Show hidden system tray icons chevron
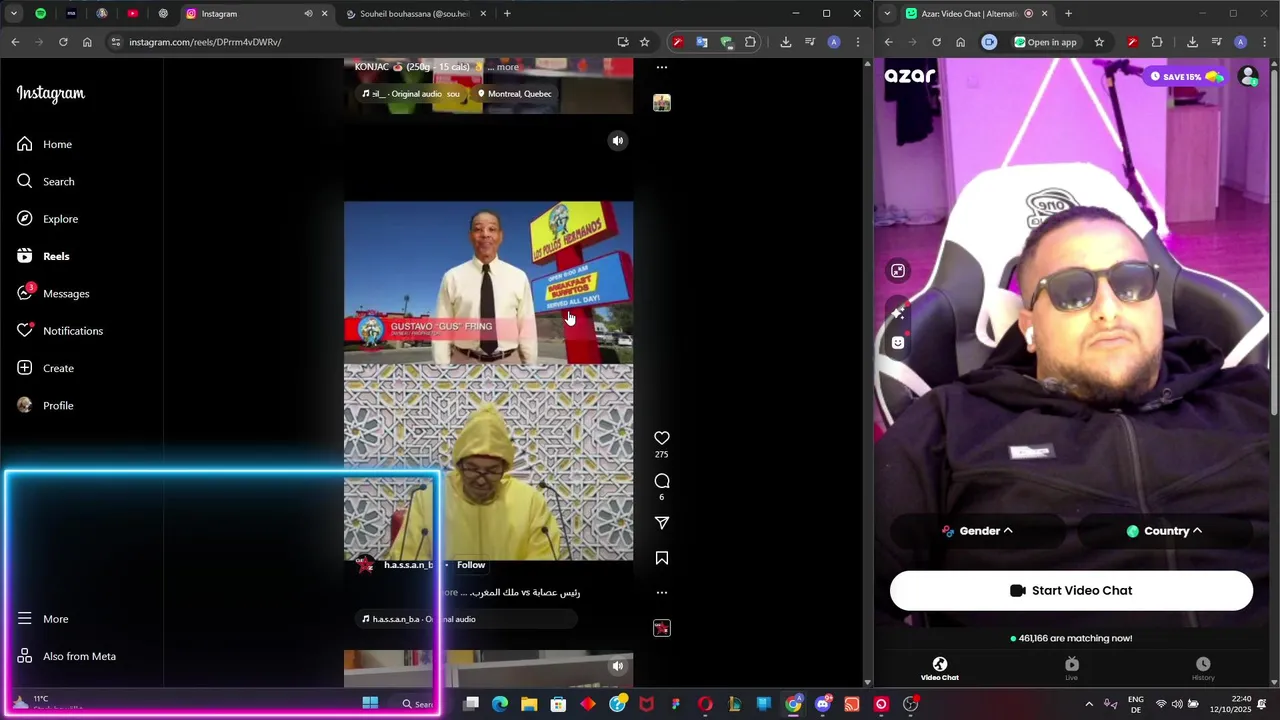This screenshot has width=1280, height=720. click(x=1089, y=704)
